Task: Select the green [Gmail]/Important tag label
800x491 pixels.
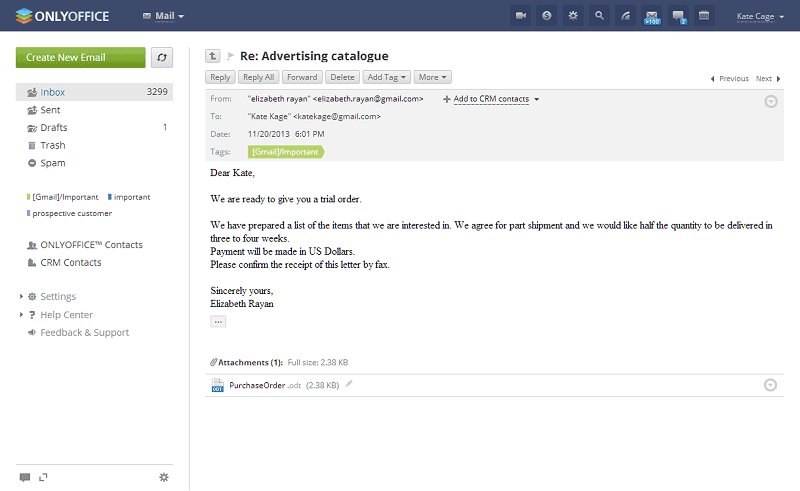Action: [x=286, y=152]
